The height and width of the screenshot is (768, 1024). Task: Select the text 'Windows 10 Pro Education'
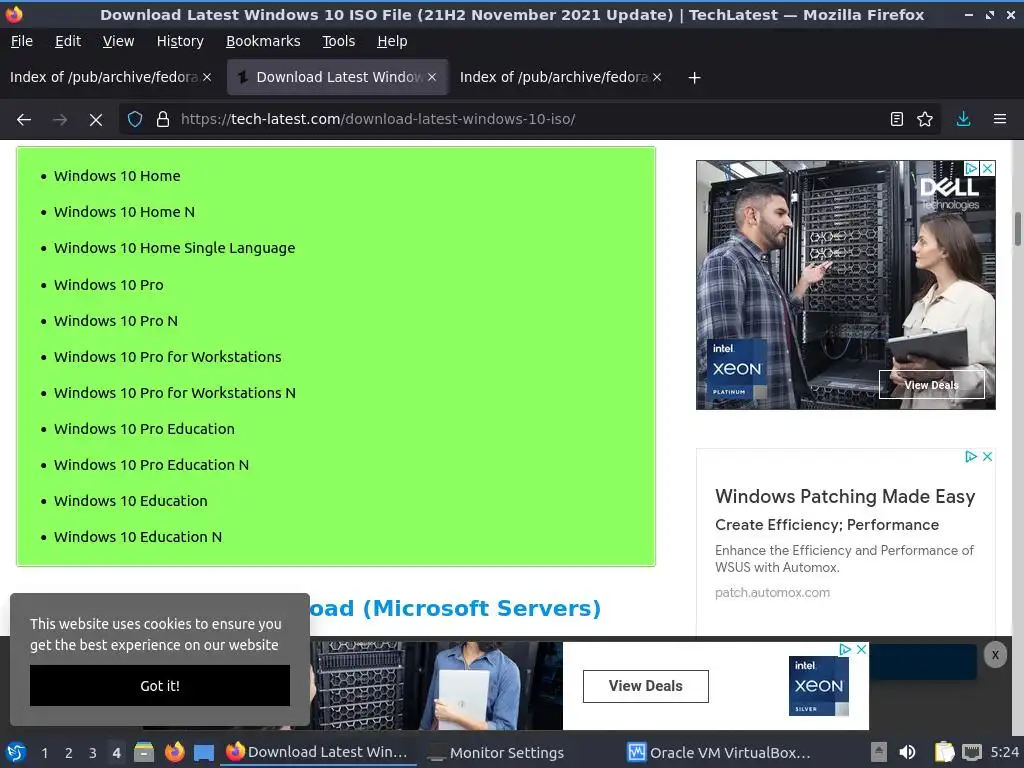click(144, 429)
